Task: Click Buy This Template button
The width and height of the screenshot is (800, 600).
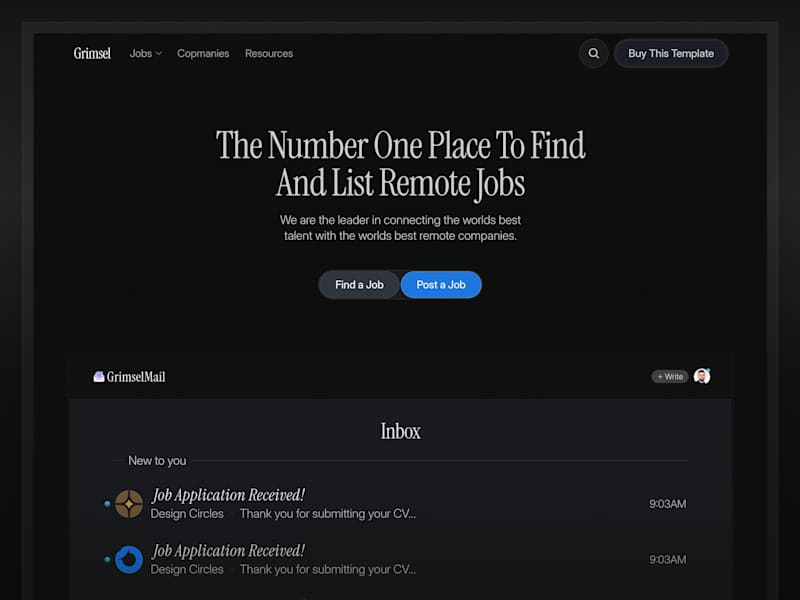Action: pyautogui.click(x=671, y=53)
